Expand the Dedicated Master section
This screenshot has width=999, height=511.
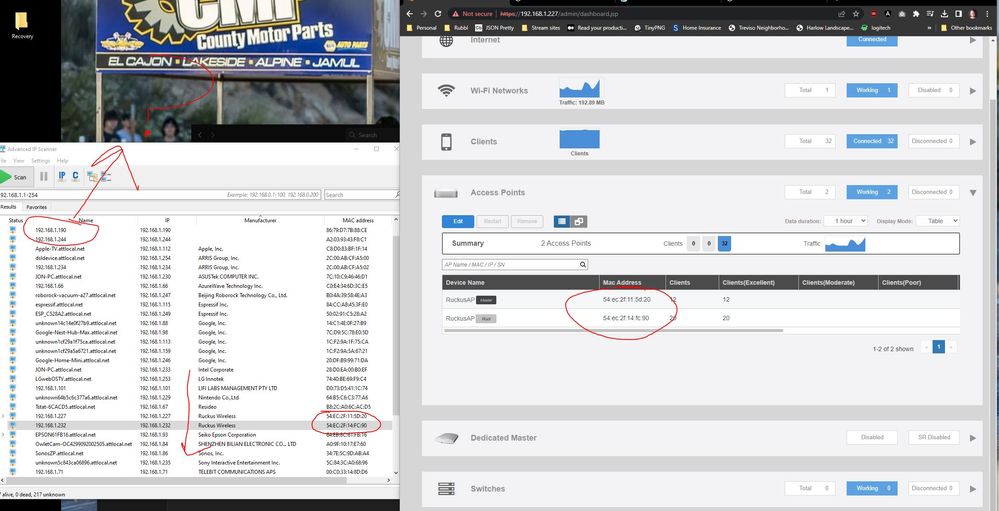(973, 437)
